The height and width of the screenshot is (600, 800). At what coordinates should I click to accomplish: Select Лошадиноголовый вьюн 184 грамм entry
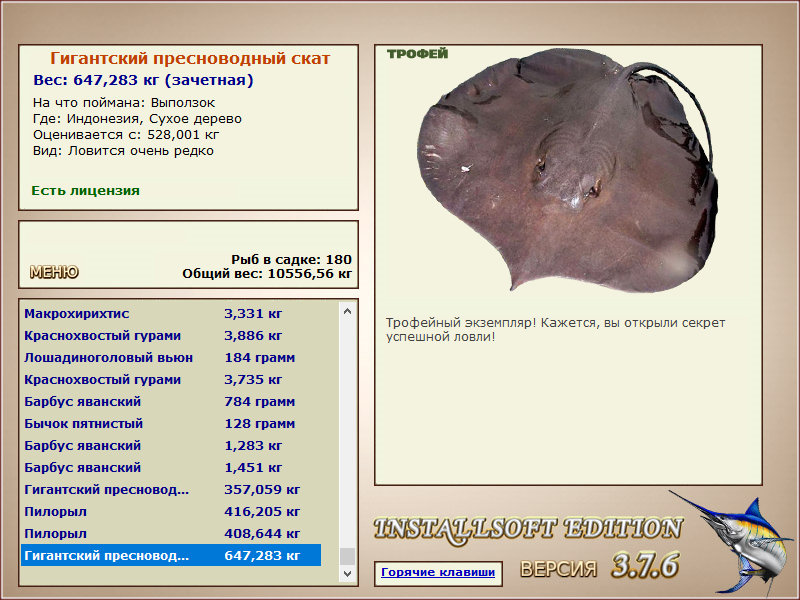tap(171, 358)
